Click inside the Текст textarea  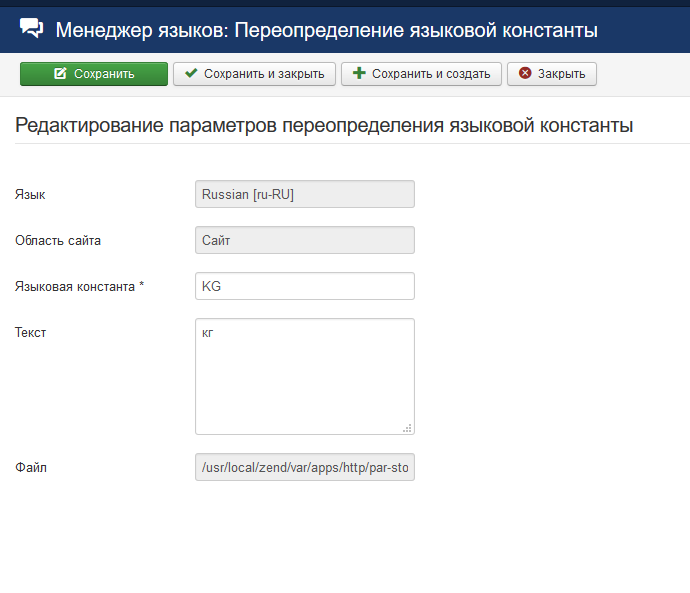(305, 377)
